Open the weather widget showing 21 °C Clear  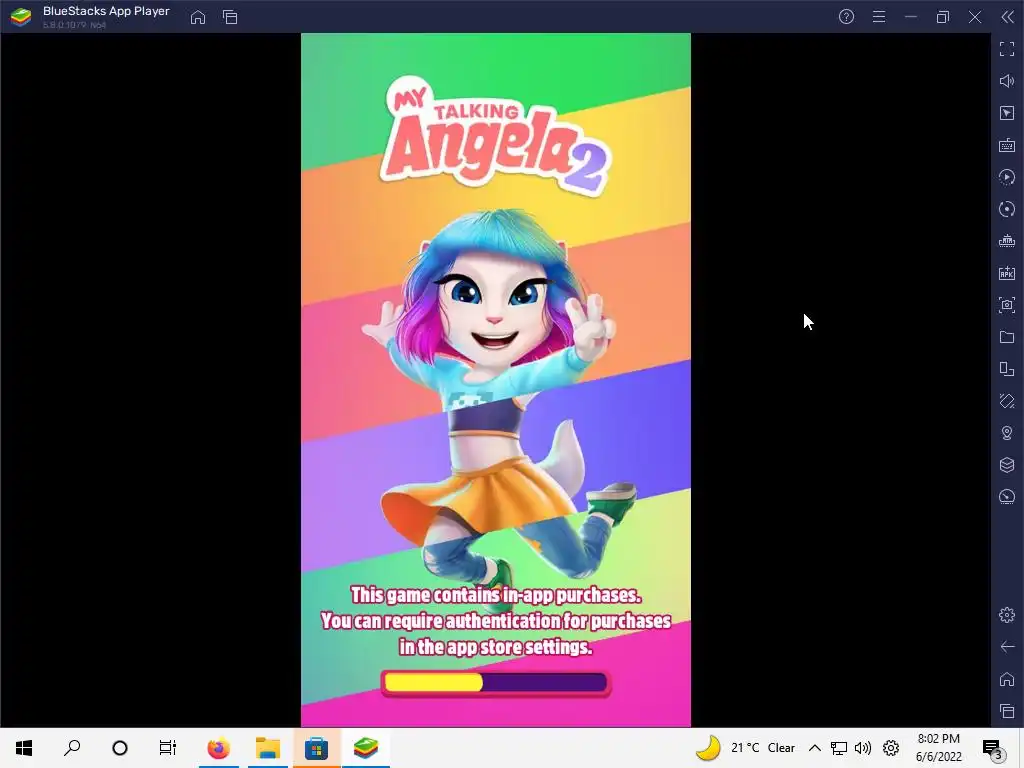click(744, 748)
